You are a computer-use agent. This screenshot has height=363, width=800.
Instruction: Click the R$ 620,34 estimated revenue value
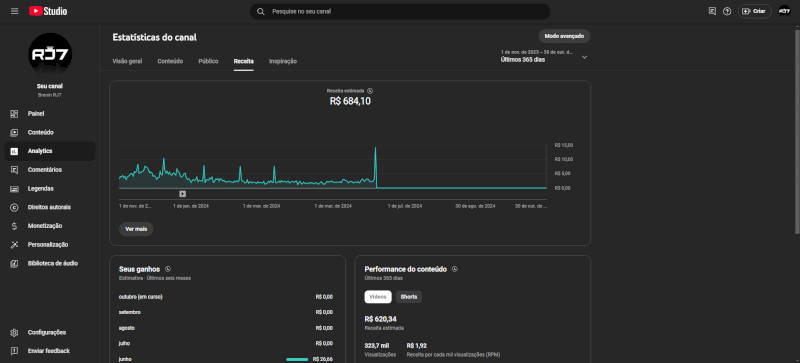click(x=381, y=319)
